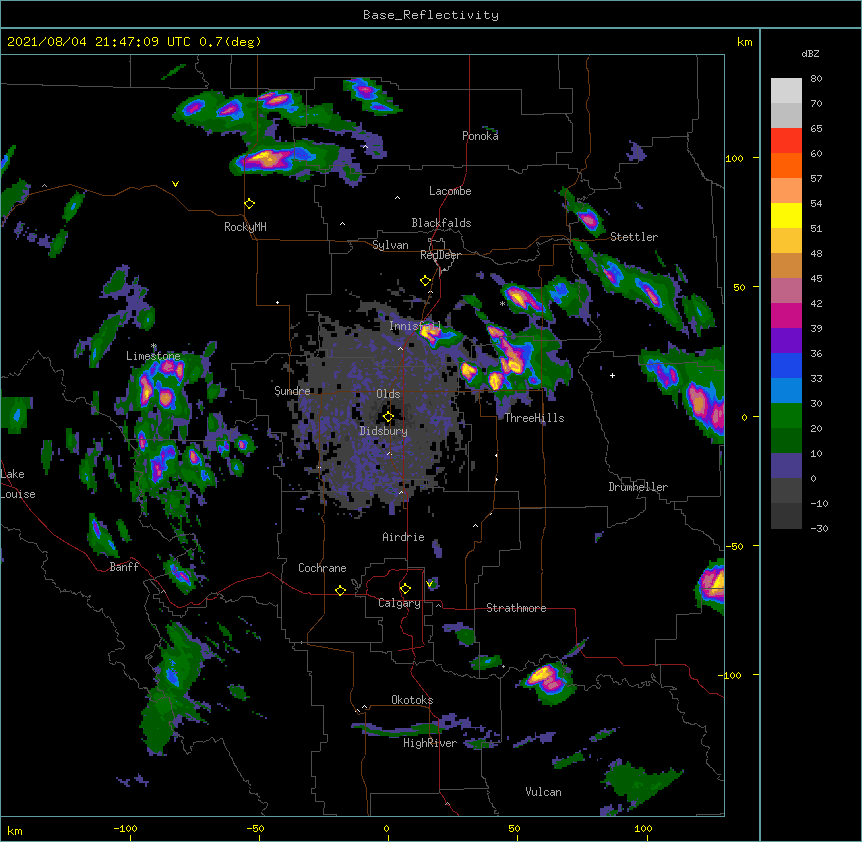Click the Lacombe city label

(450, 191)
